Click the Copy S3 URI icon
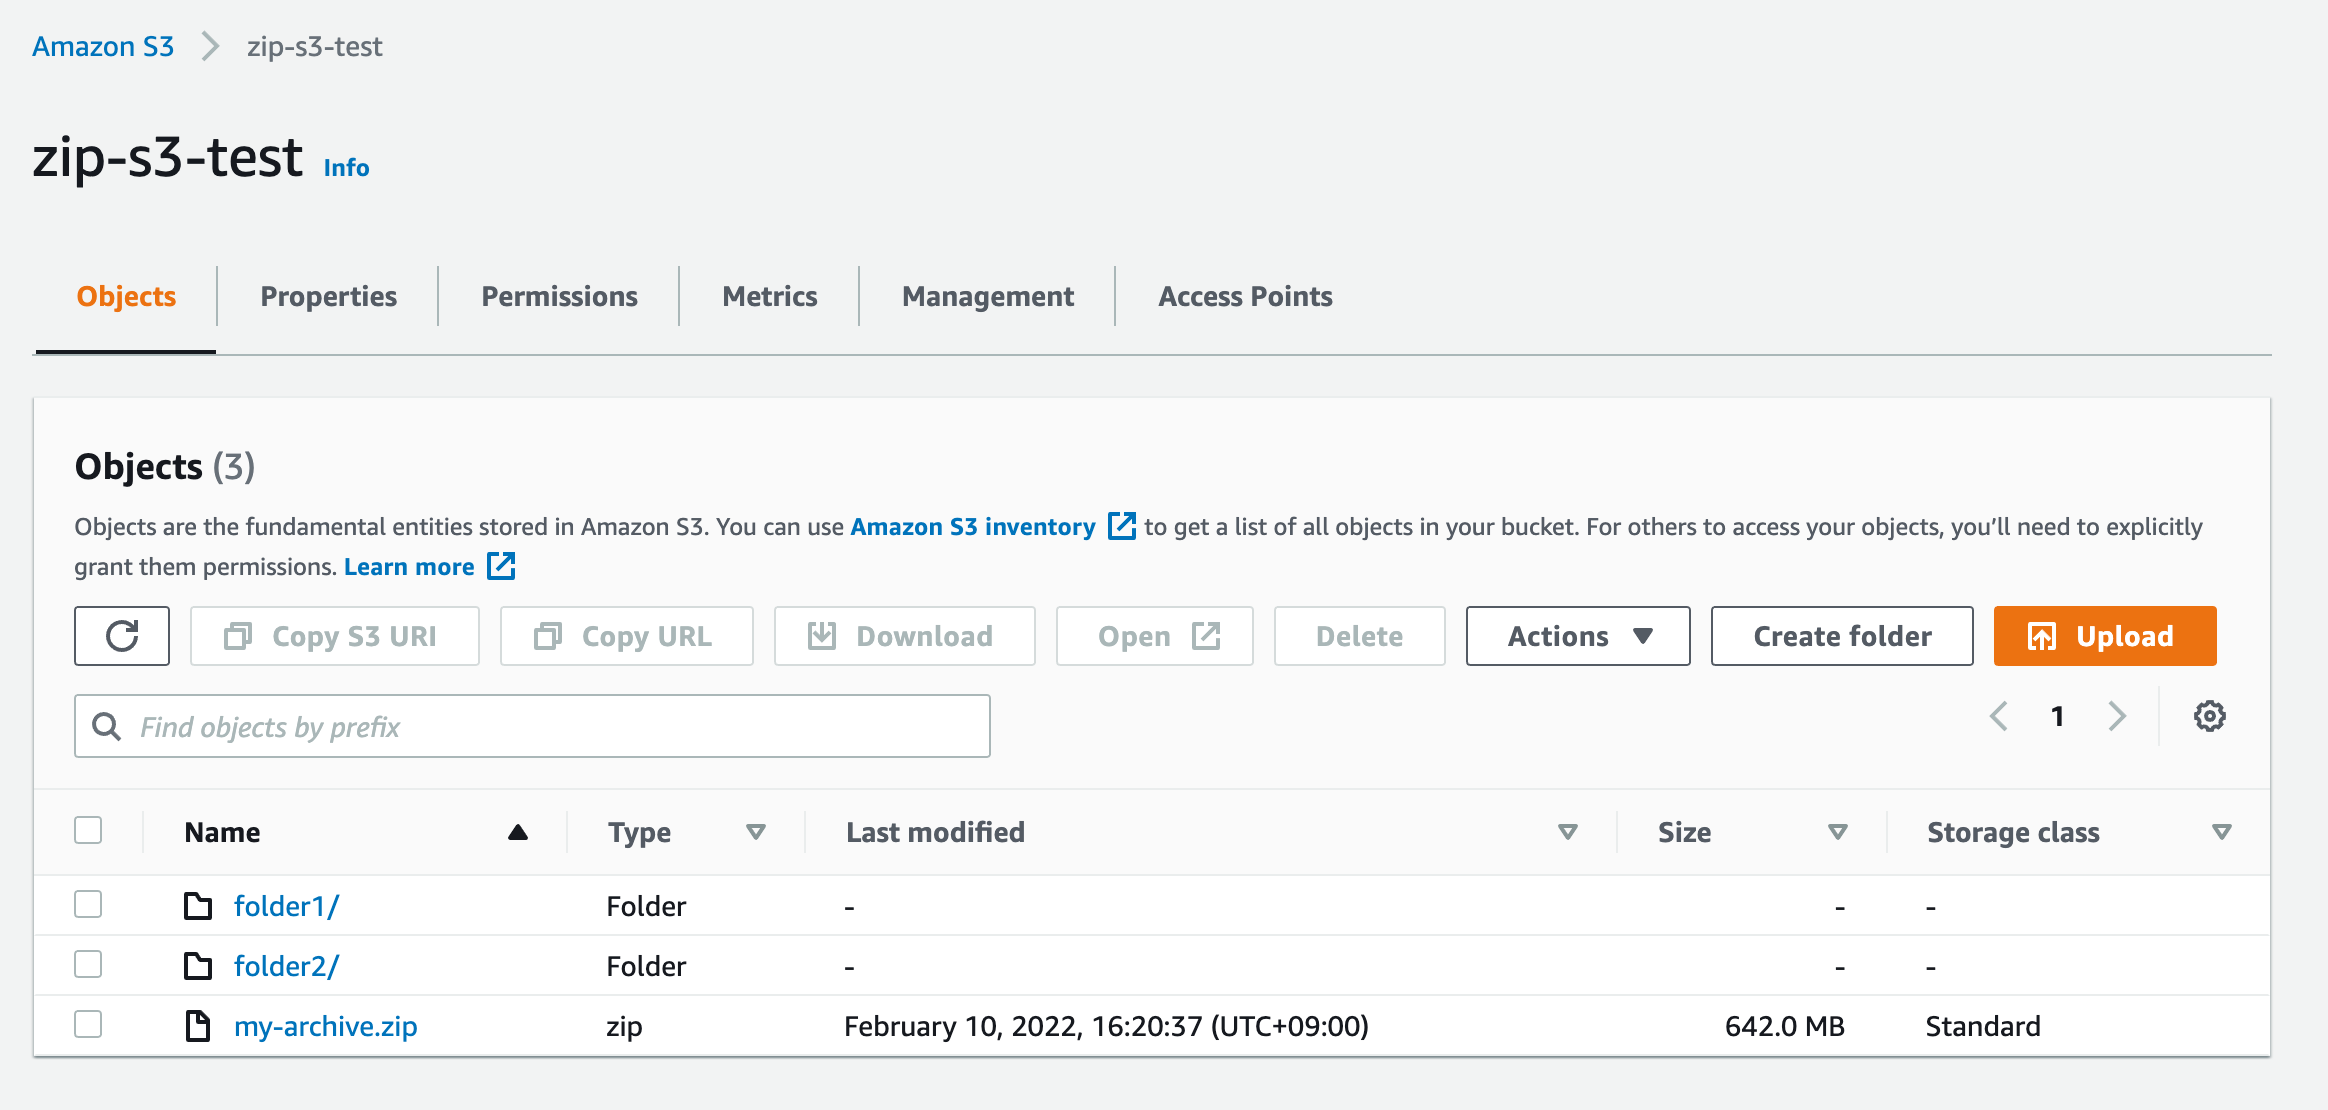Viewport: 2328px width, 1110px height. click(238, 636)
